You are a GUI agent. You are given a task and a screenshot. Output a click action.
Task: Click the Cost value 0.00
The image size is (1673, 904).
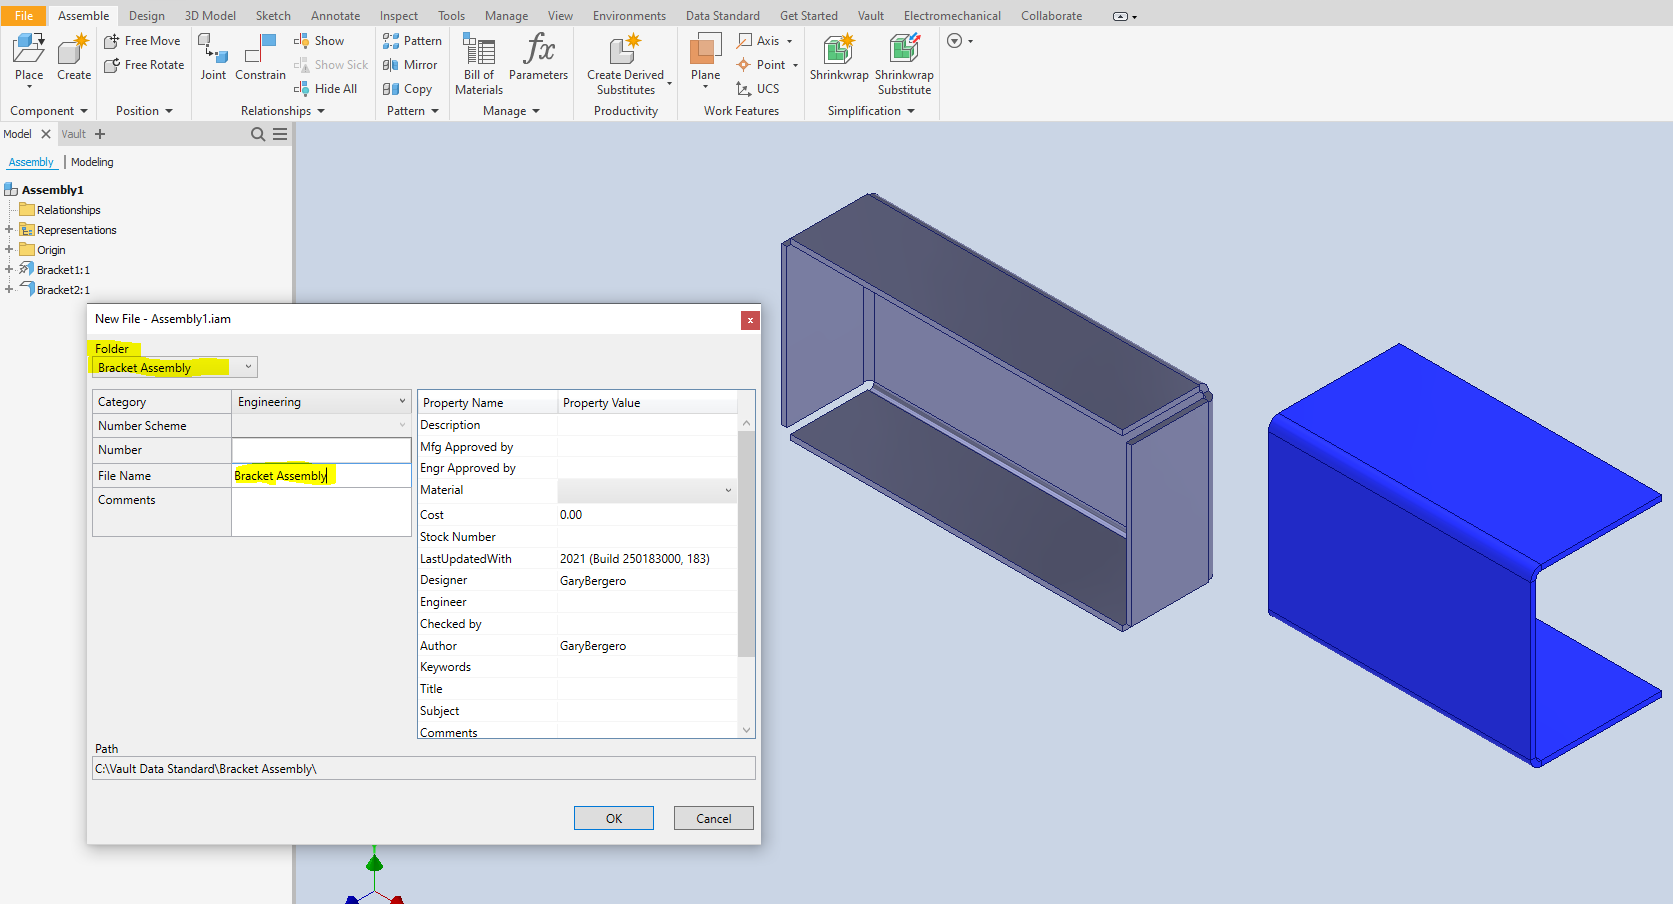[571, 515]
